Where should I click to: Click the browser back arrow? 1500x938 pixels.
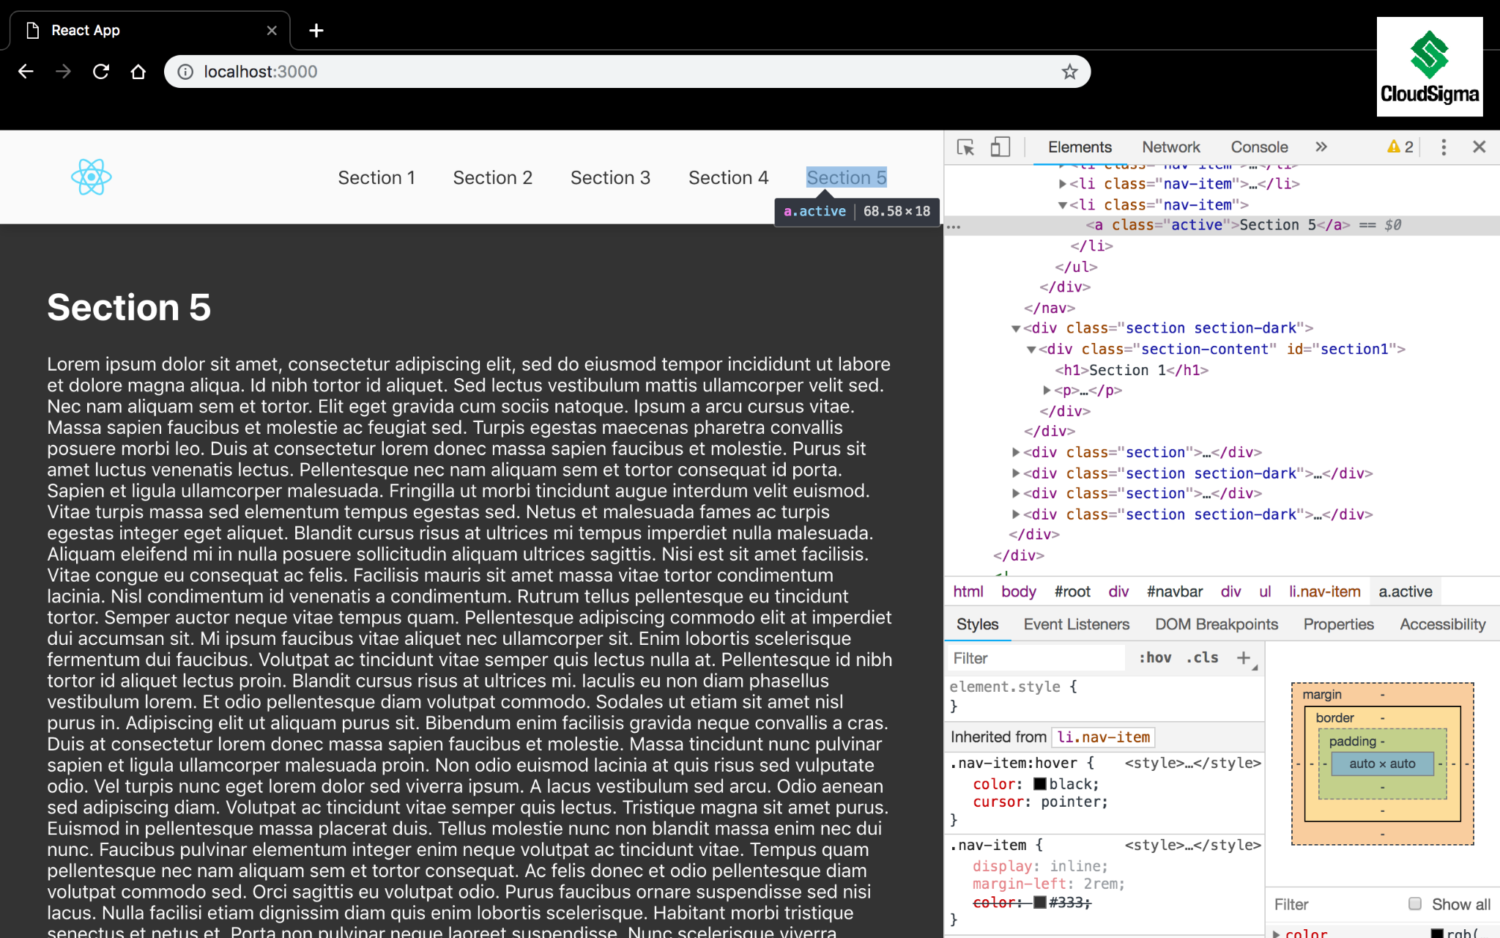[x=25, y=71]
